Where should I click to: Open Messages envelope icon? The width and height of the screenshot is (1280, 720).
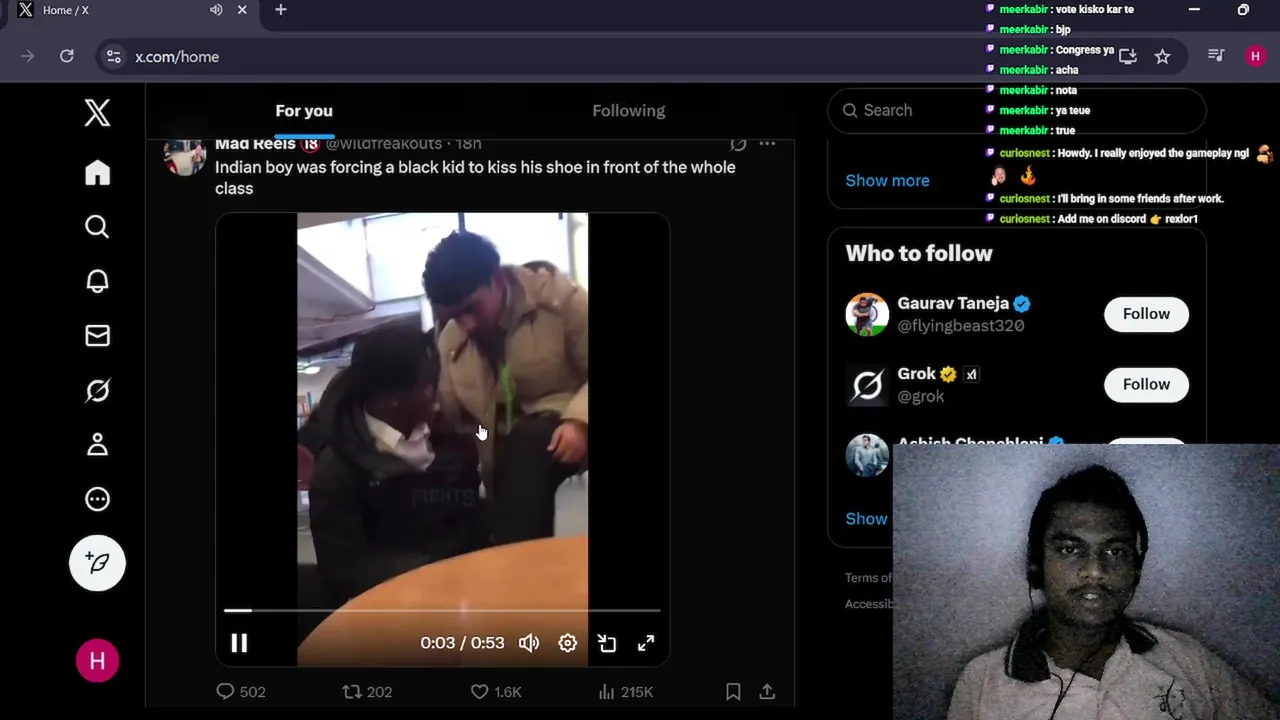pos(97,336)
